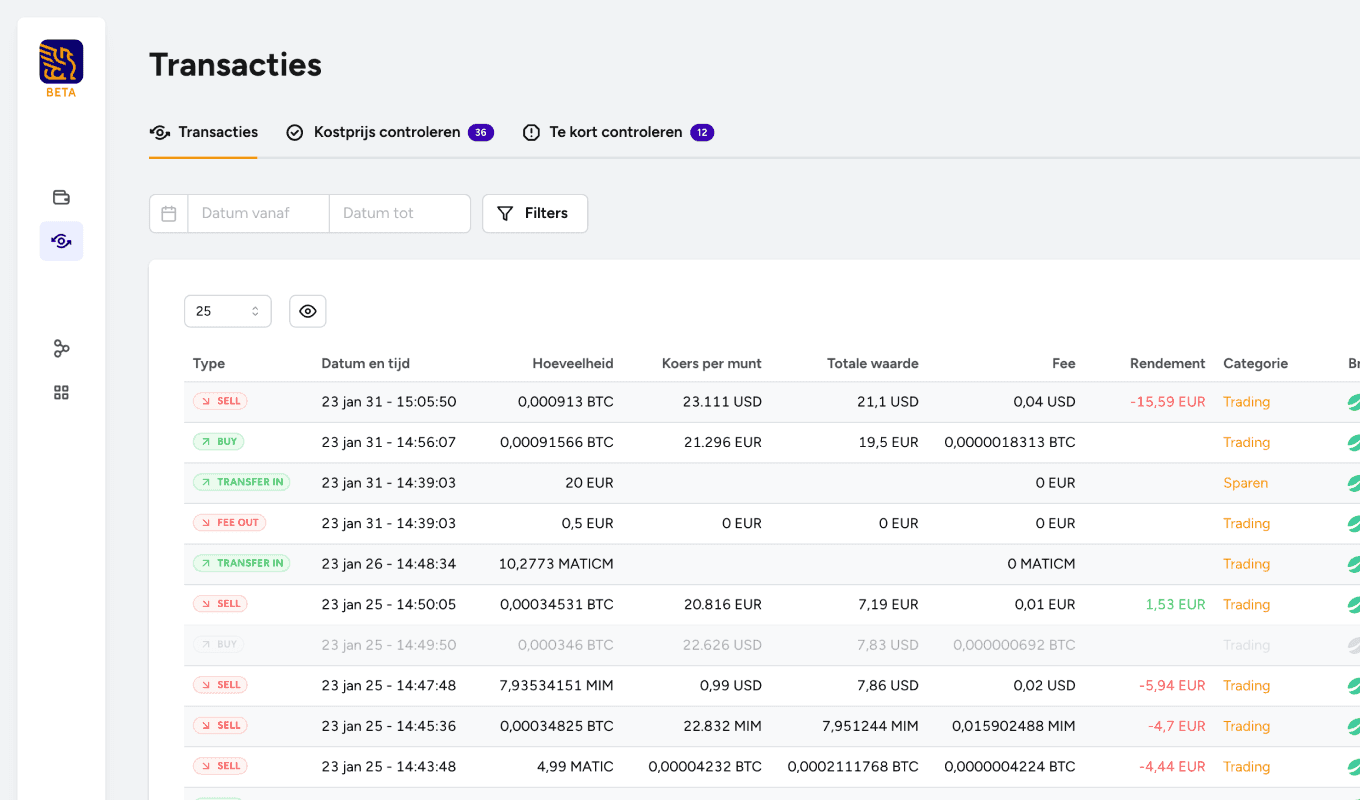Select the -4,7 EUR rendement value
Screen dimensions: 1360x800
(1176, 726)
